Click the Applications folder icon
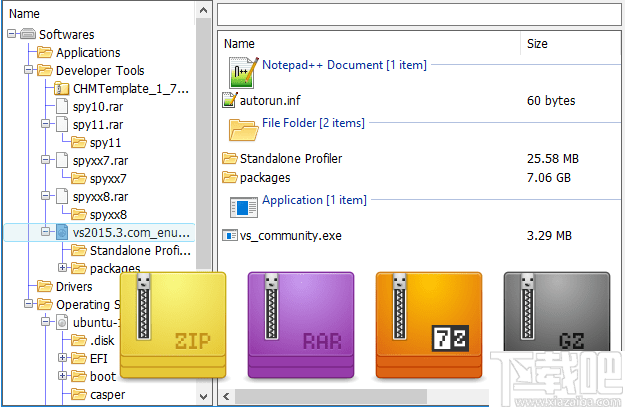This screenshot has width=625, height=407. (45, 52)
